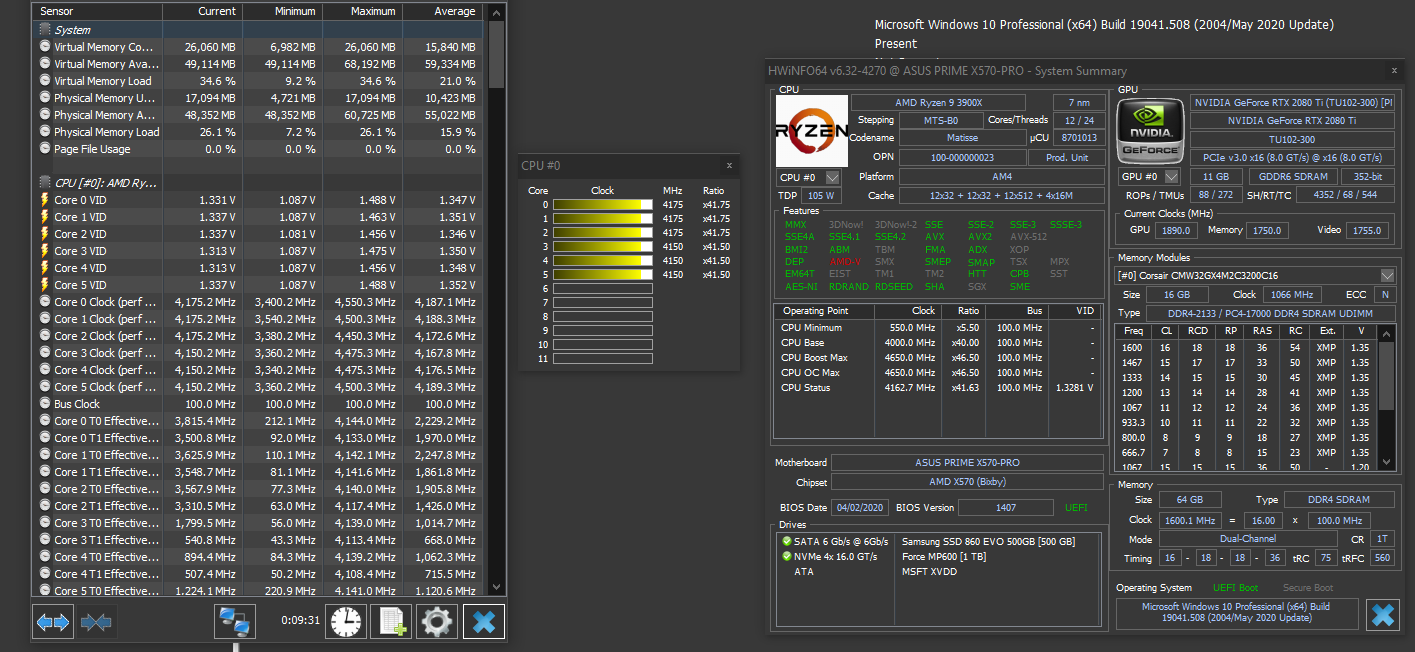Click the green UEFI label beside BIOS Version

pyautogui.click(x=1075, y=507)
